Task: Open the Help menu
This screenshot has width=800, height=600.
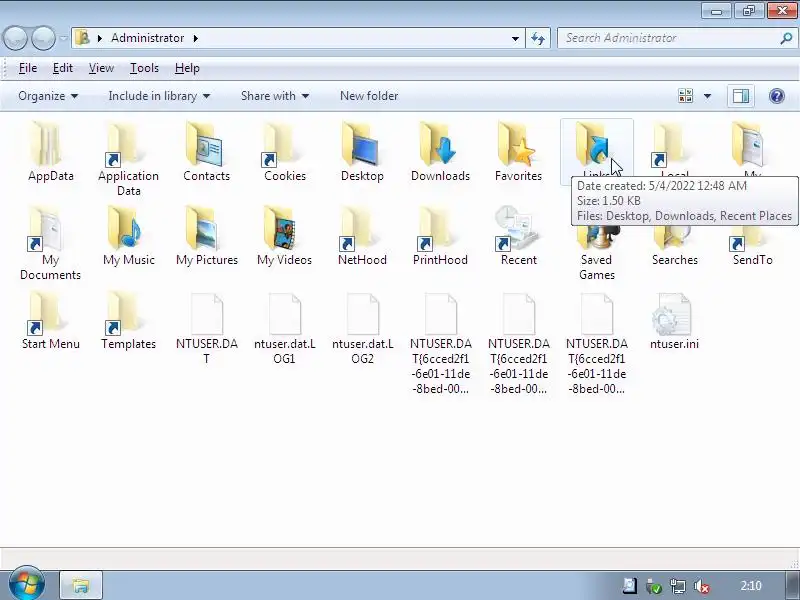Action: [187, 68]
